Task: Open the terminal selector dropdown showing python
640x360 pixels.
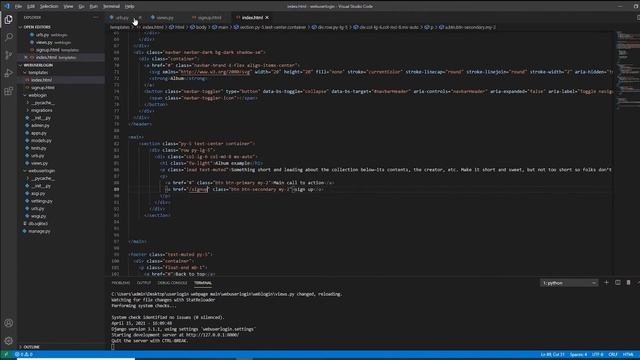Action: [x=569, y=283]
